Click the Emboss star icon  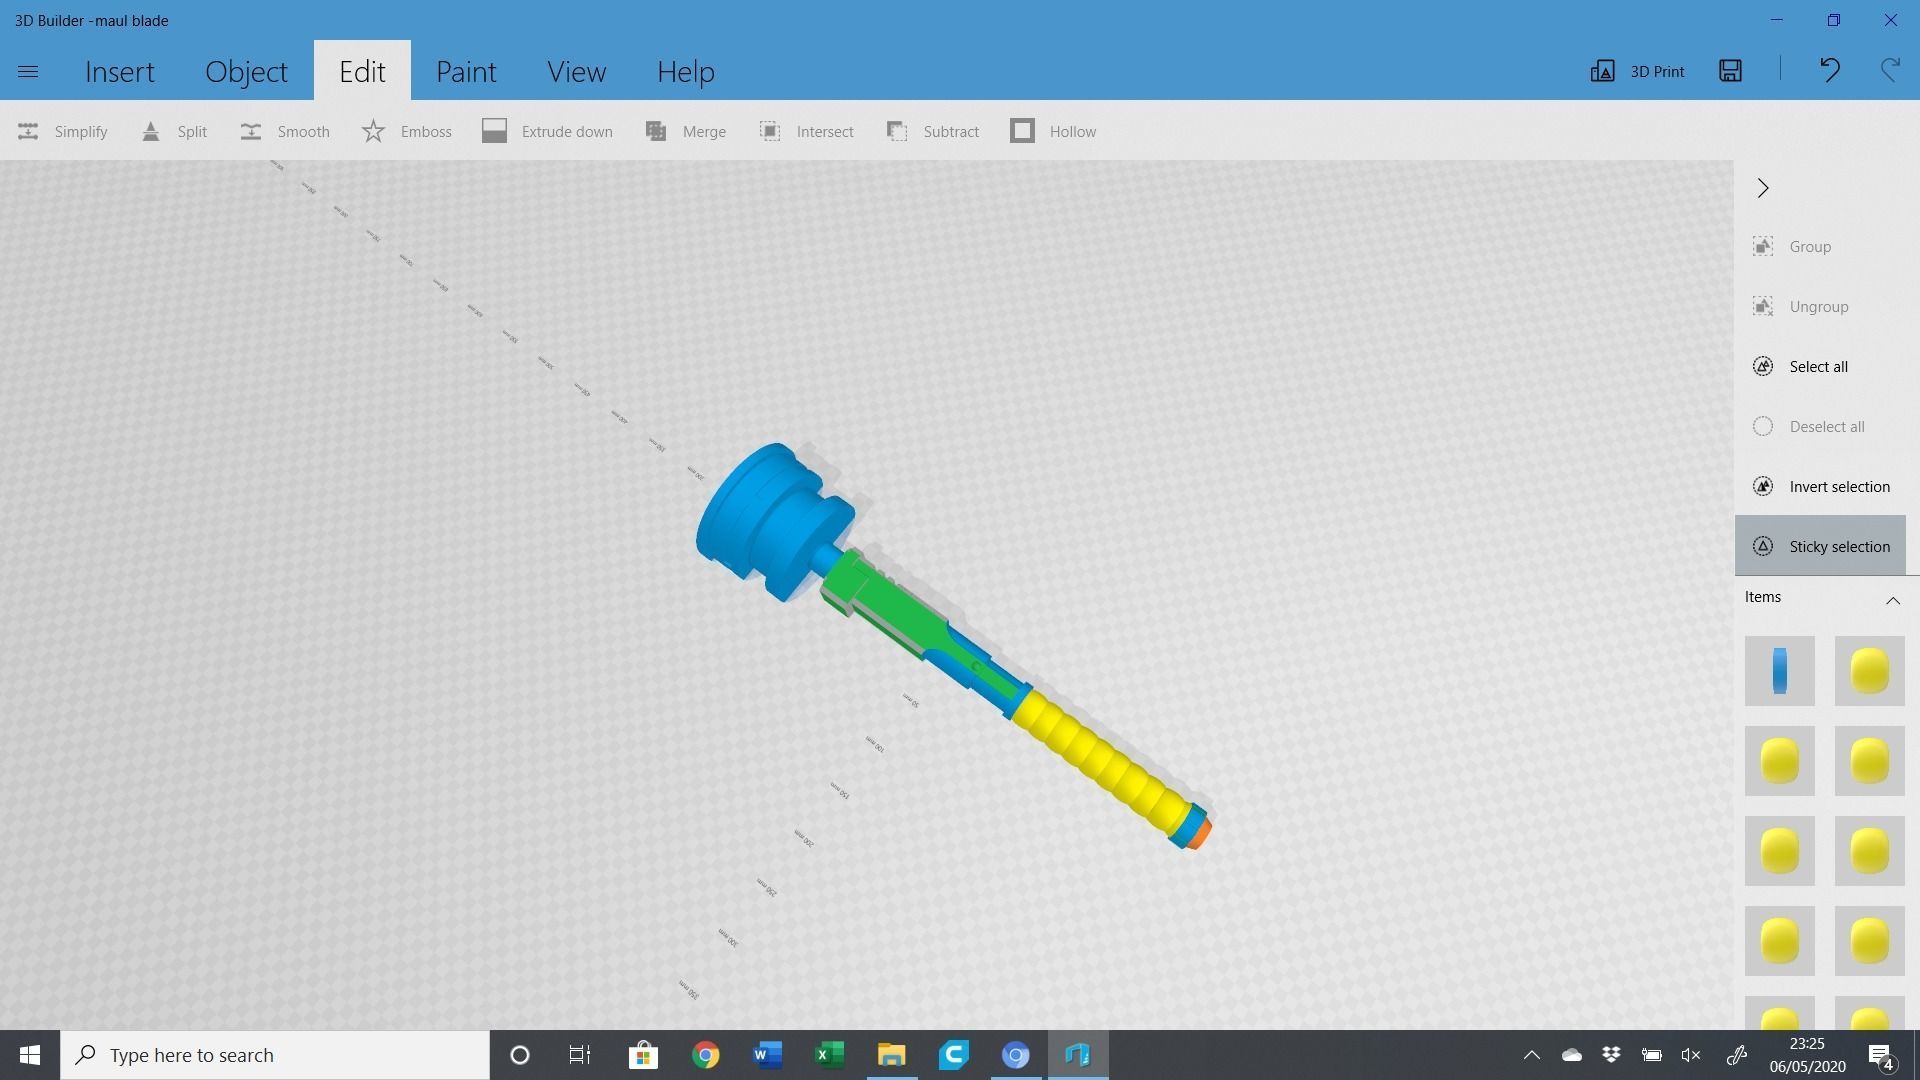pyautogui.click(x=373, y=131)
